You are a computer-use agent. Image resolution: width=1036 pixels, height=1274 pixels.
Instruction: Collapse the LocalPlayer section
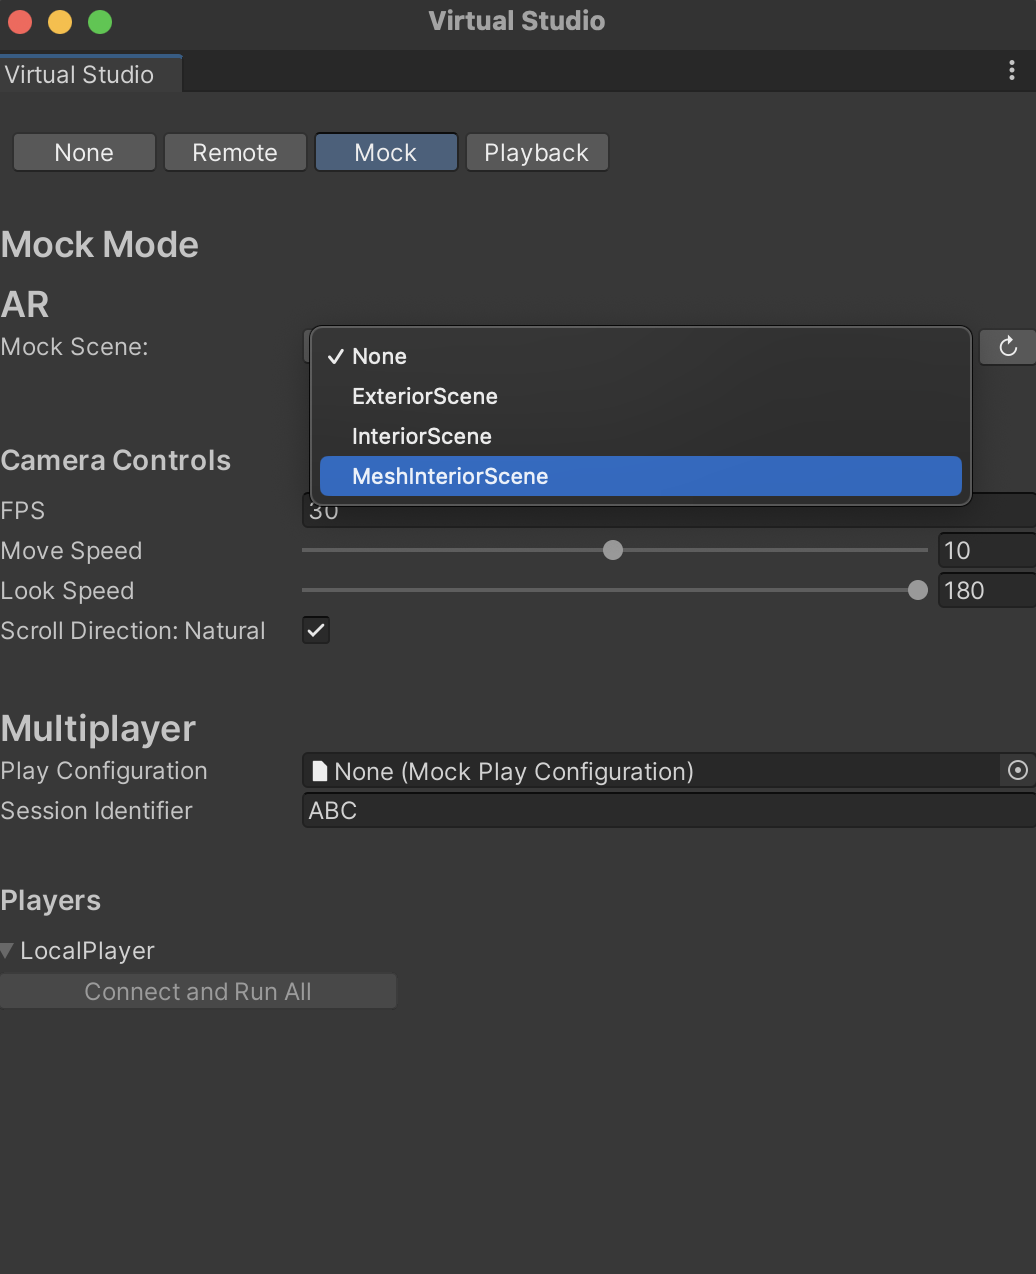coord(8,950)
